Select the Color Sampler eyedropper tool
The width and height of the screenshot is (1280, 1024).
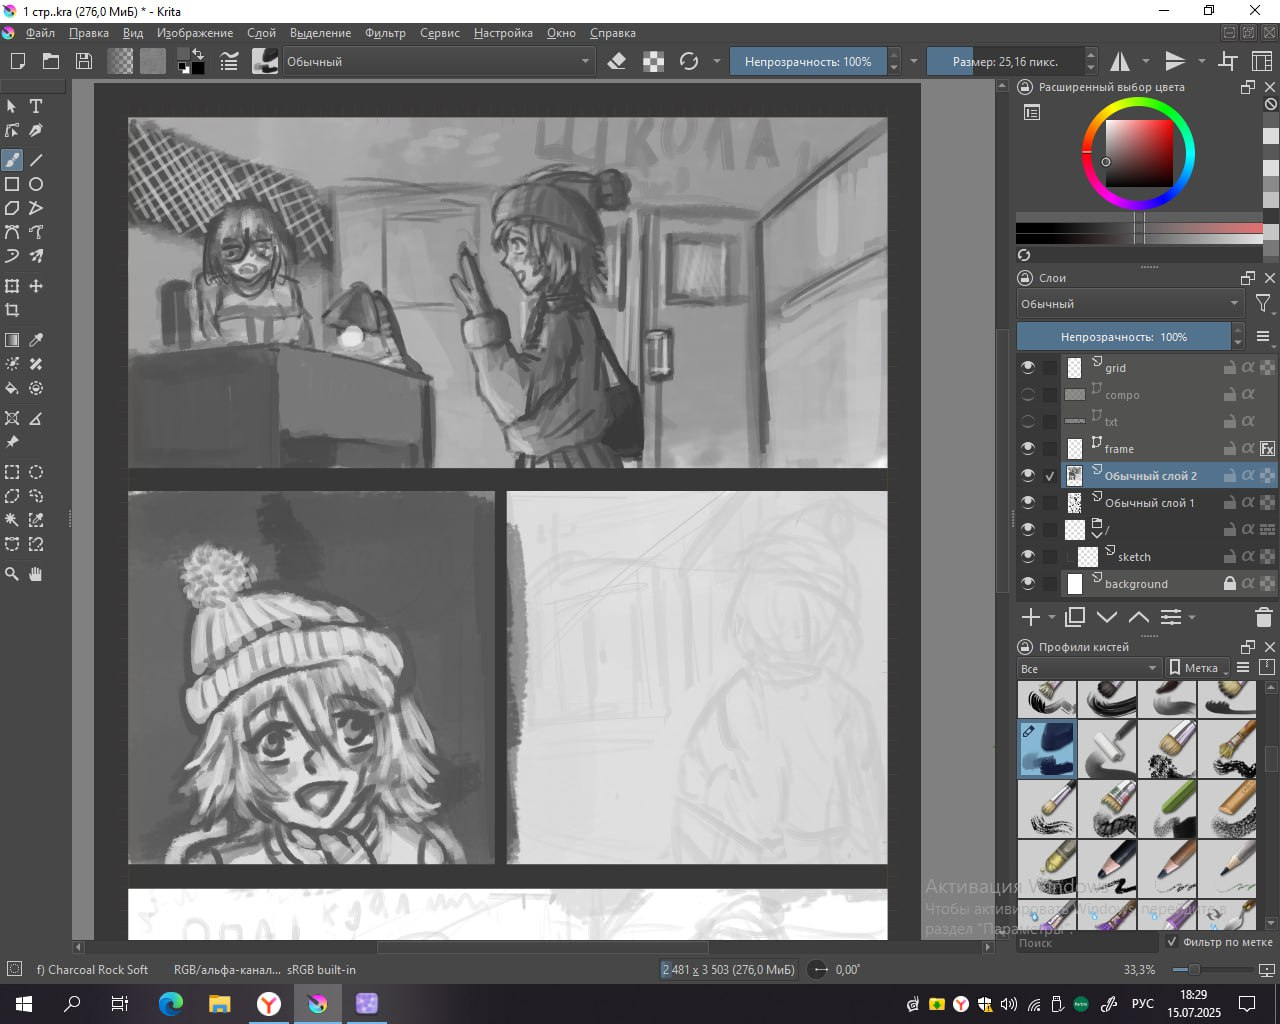pyautogui.click(x=36, y=340)
